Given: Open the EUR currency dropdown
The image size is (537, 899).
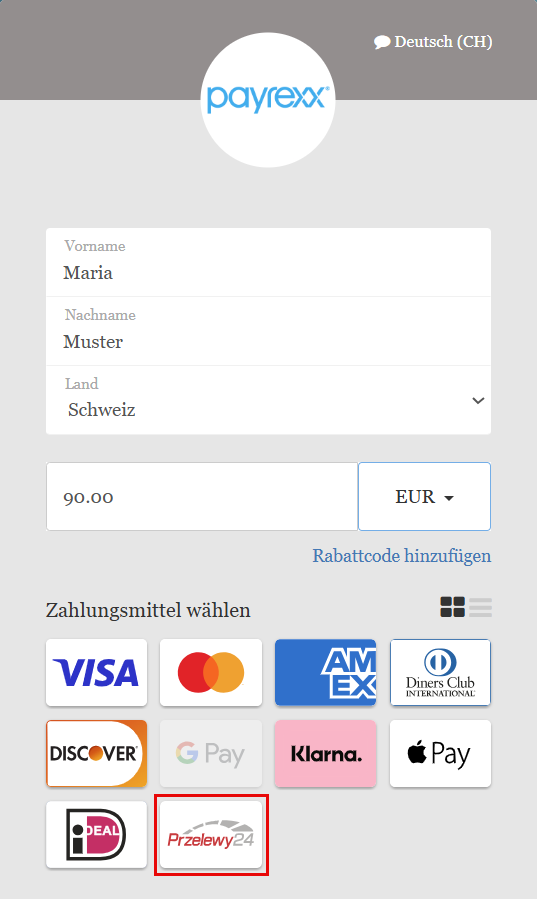Looking at the screenshot, I should coord(425,497).
